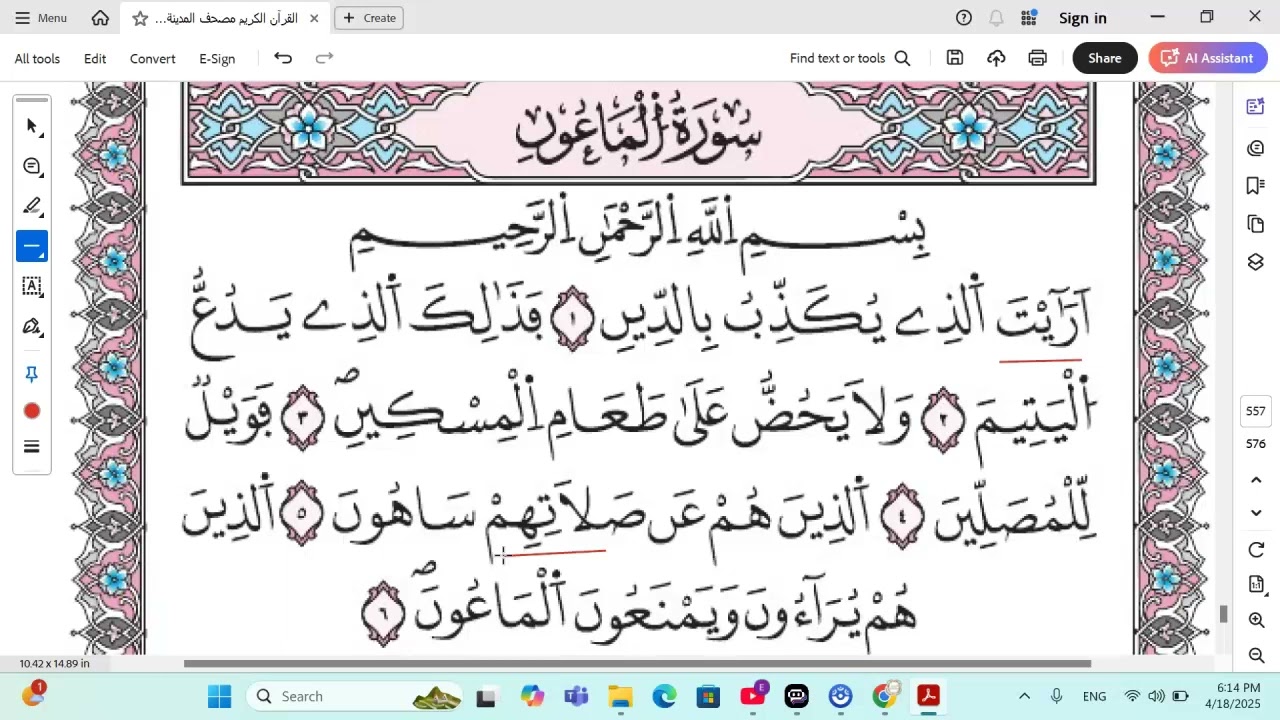Open the fill and sign pen tool
The width and height of the screenshot is (1280, 720).
(x=32, y=327)
